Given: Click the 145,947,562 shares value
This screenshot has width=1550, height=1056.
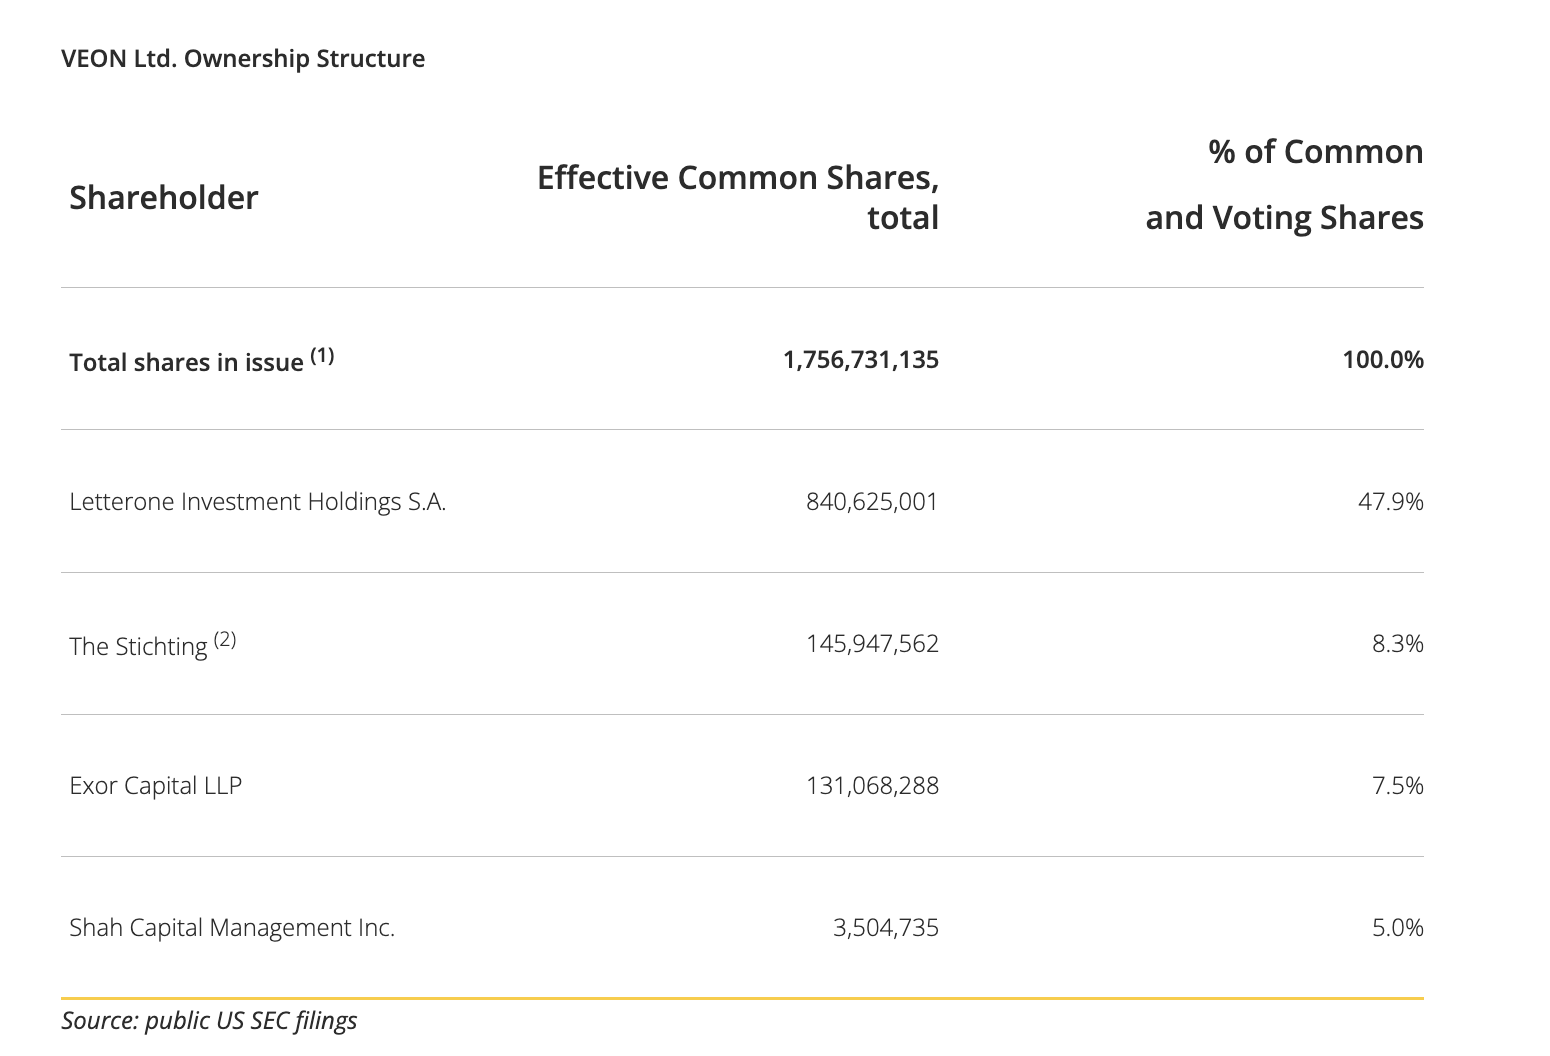Looking at the screenshot, I should (x=872, y=644).
